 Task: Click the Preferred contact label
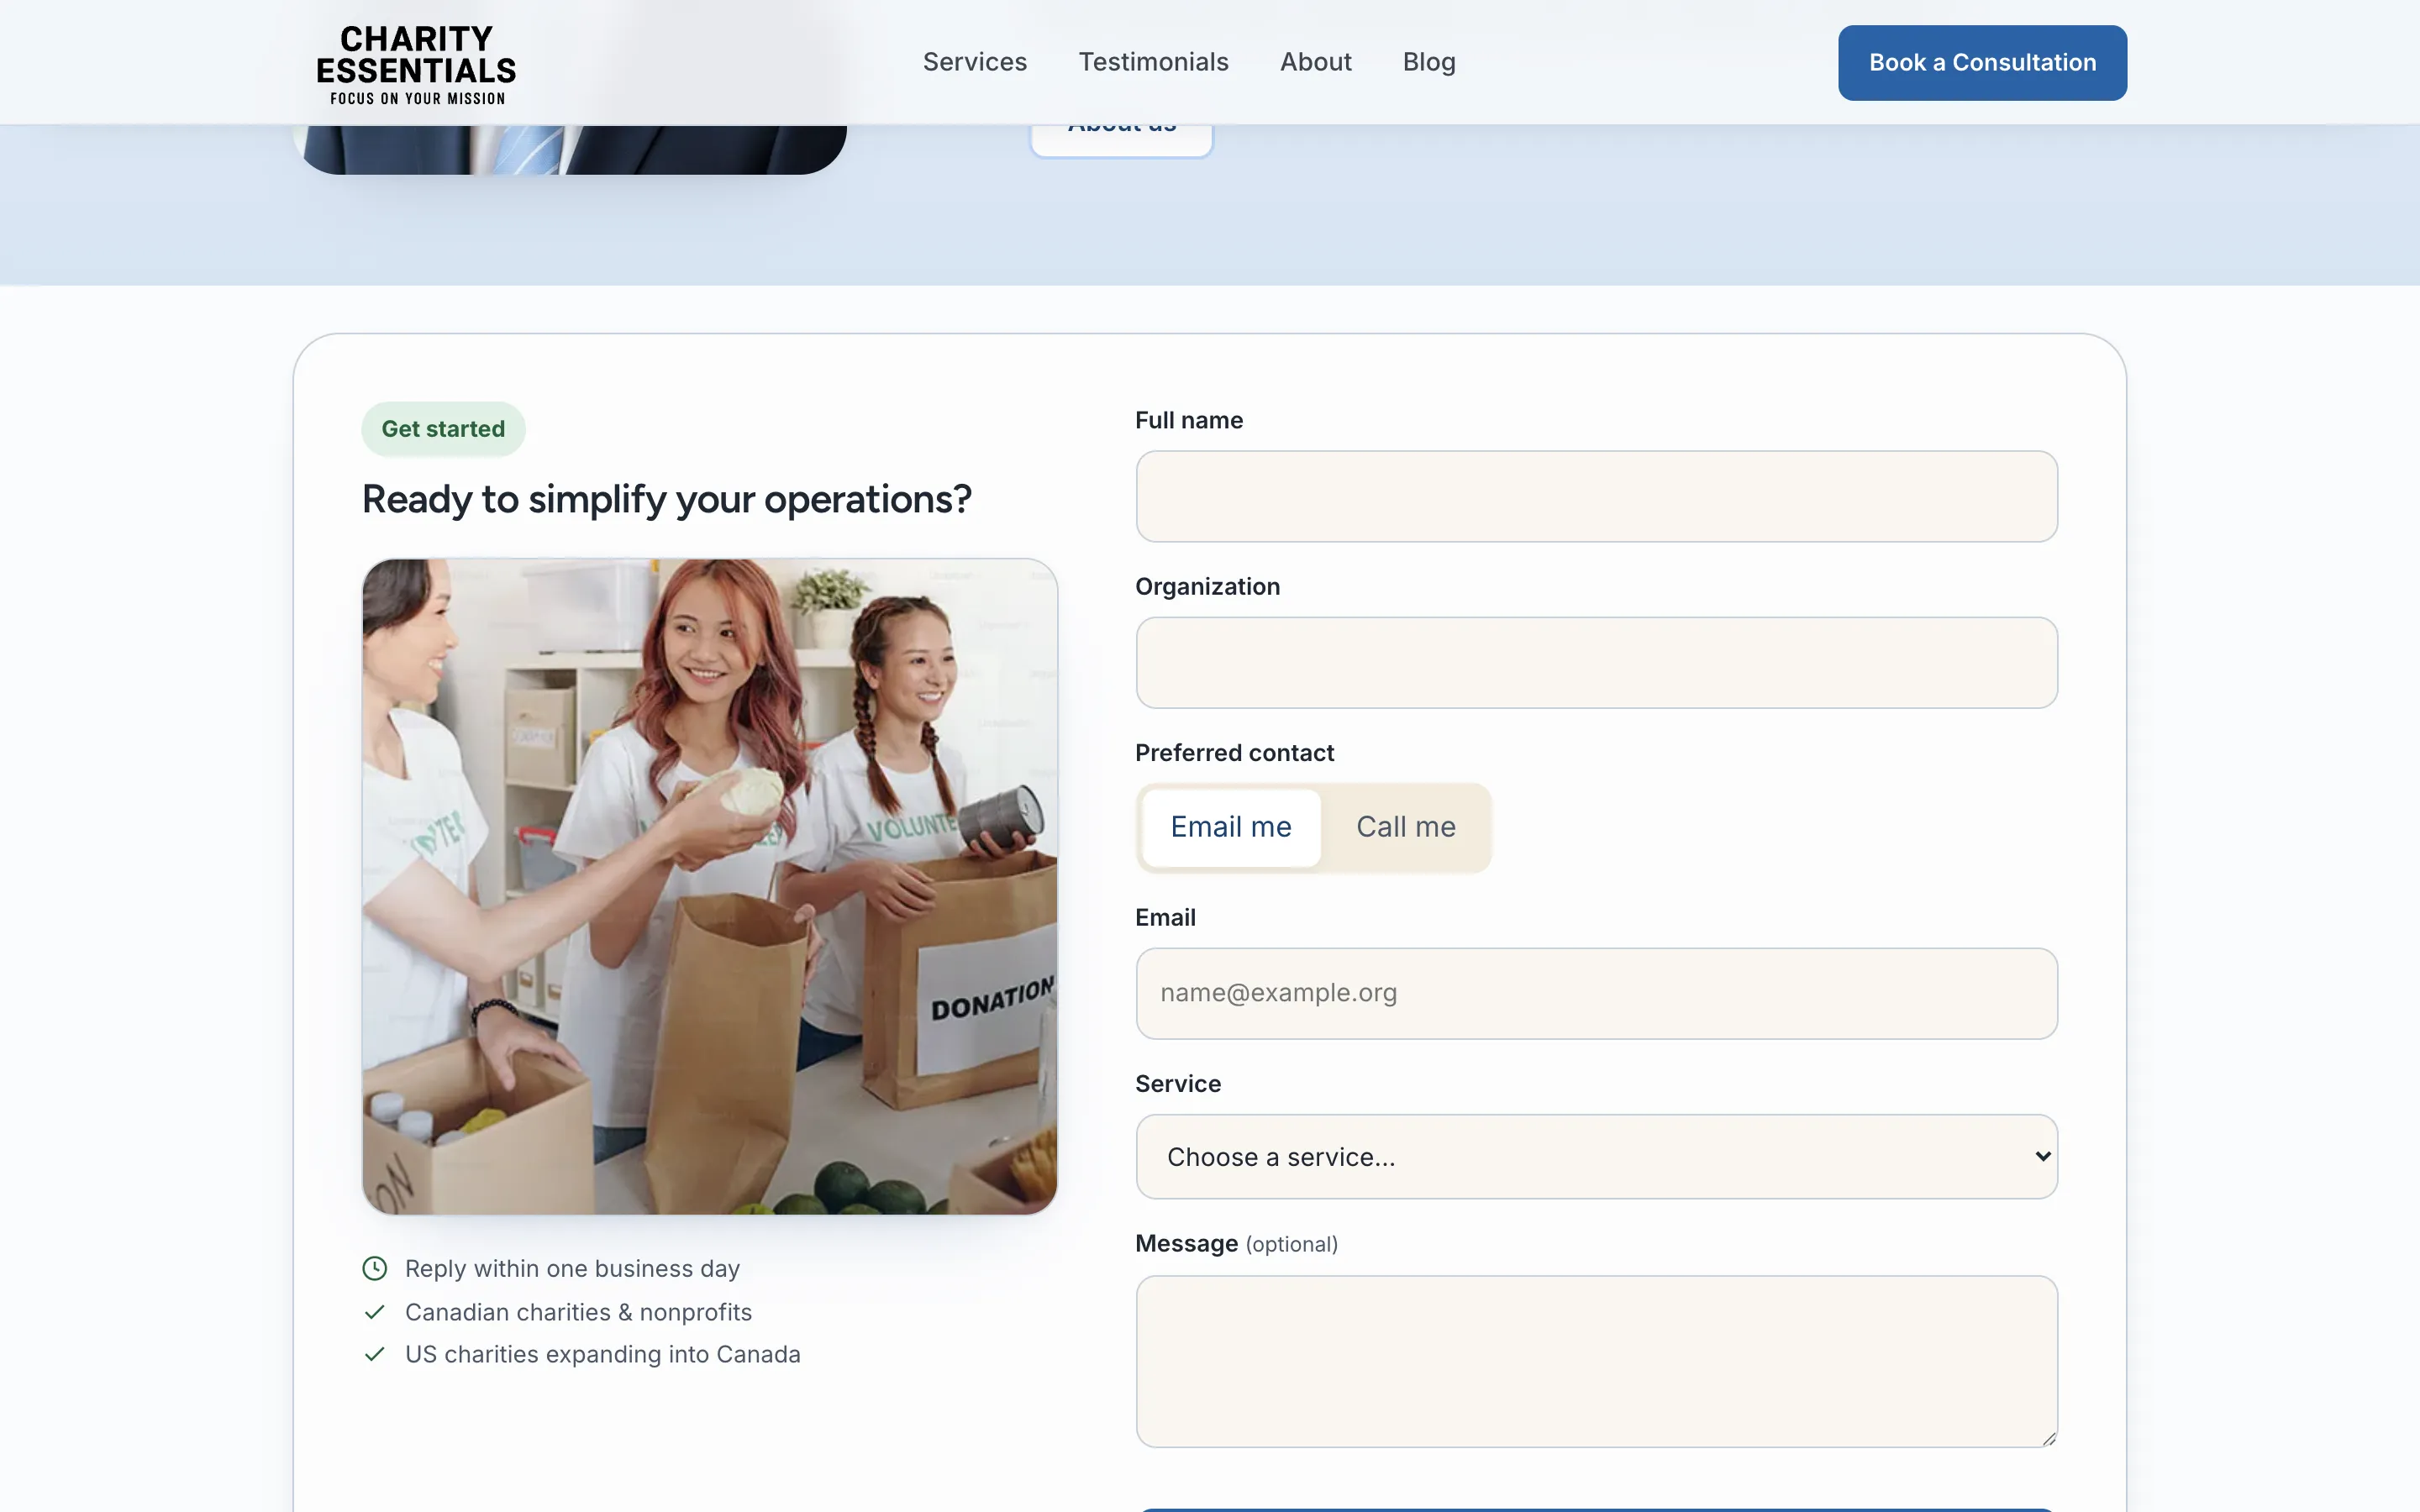(1234, 753)
